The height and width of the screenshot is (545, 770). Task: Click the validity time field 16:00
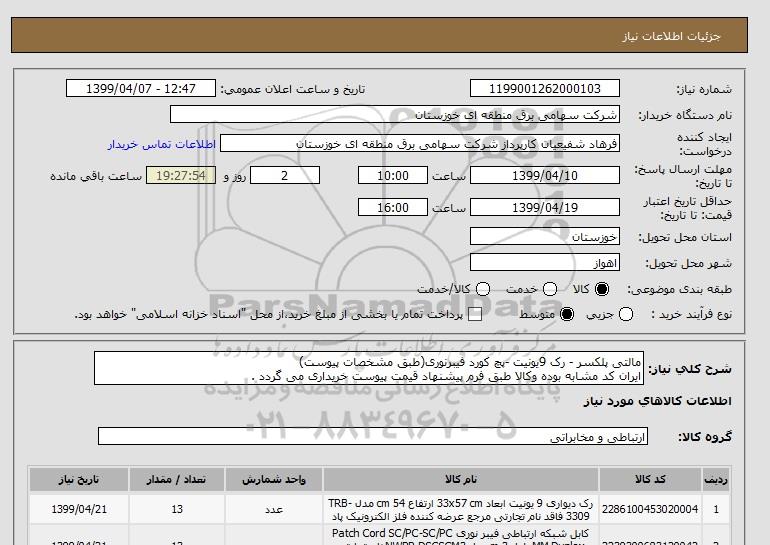coord(393,207)
